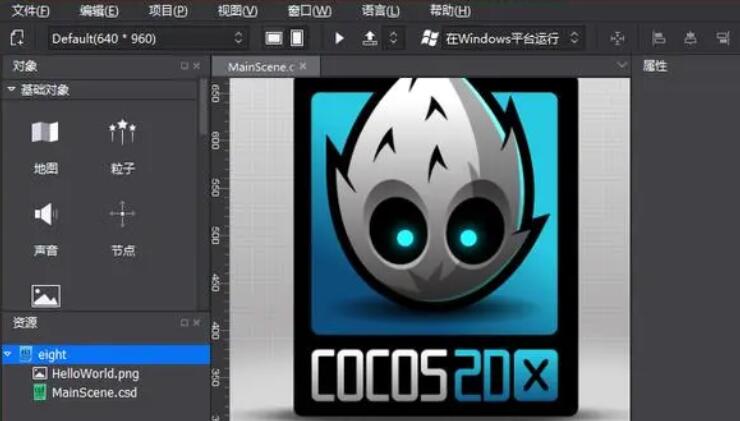The image size is (740, 421).
Task: Open the 编辑(E) menu
Action: coord(99,10)
